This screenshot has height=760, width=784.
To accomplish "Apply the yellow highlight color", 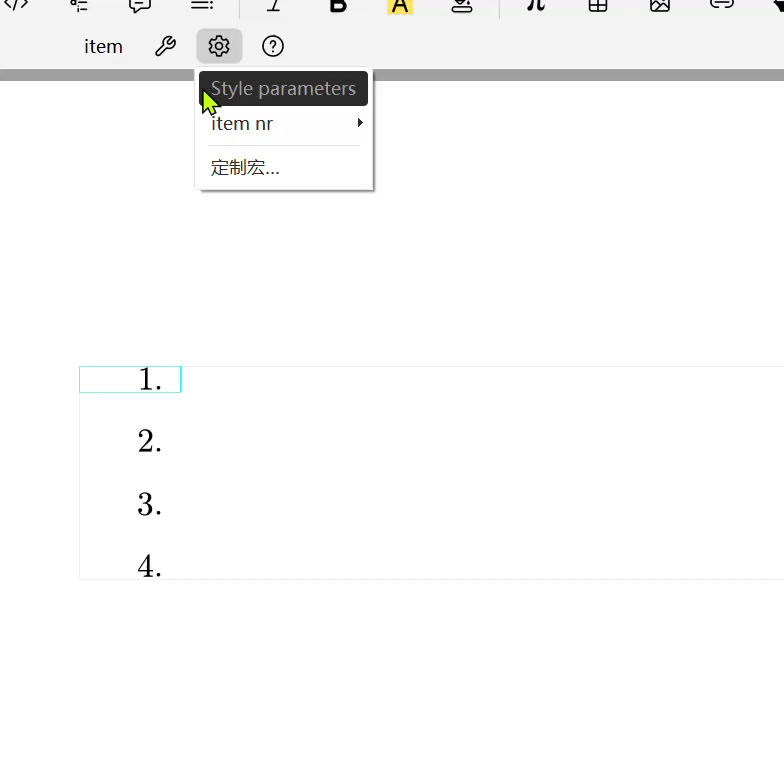I will (x=400, y=6).
